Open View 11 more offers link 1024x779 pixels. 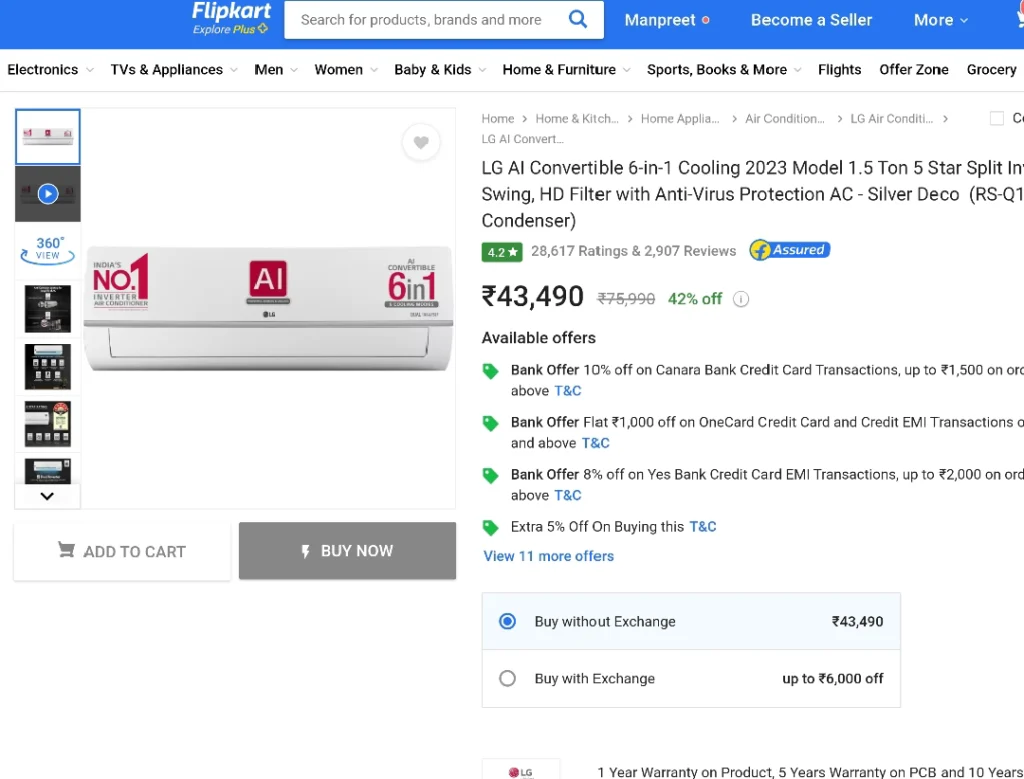548,556
